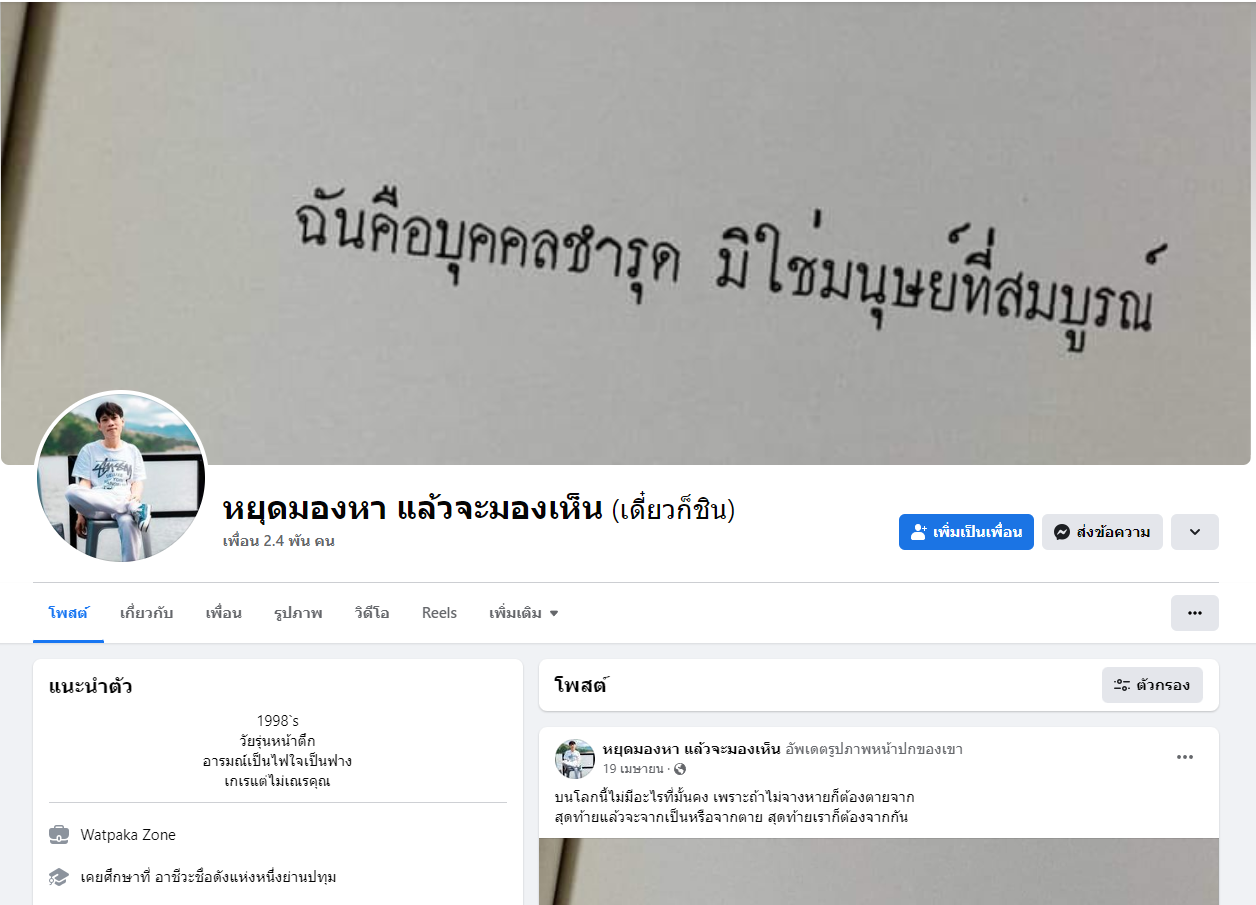Switch to the เกี่ยวกับ tab
Screen dimensions: 1256x905
[146, 613]
